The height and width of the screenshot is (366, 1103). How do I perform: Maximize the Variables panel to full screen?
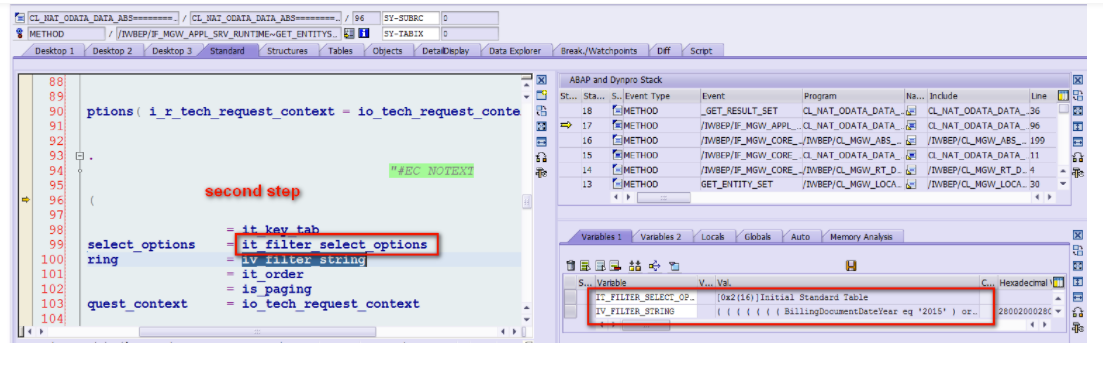(x=1078, y=267)
